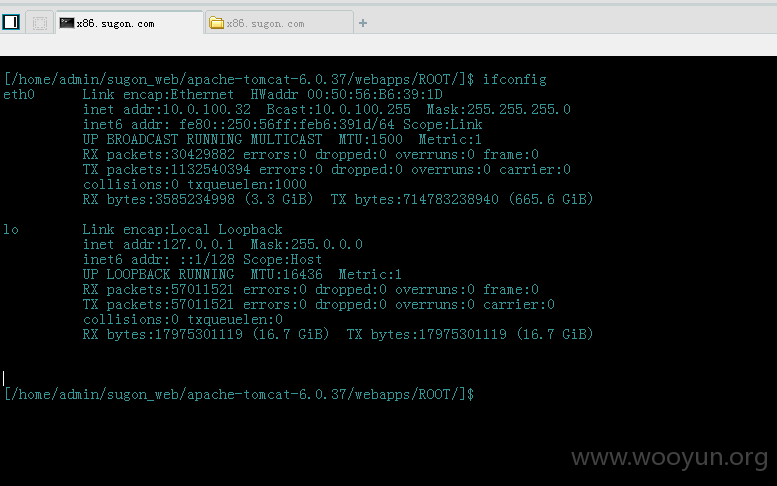Click 'TX bytes:17975301119 (16.7 GiB)' text
Image resolution: width=777 pixels, height=486 pixels.
pos(470,334)
